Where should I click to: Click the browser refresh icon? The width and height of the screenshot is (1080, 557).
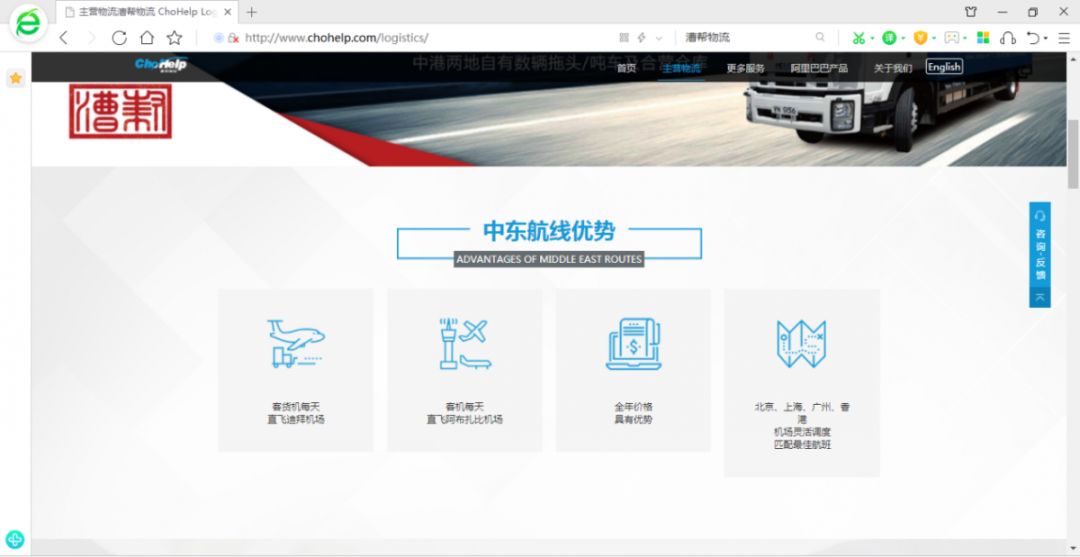click(119, 38)
